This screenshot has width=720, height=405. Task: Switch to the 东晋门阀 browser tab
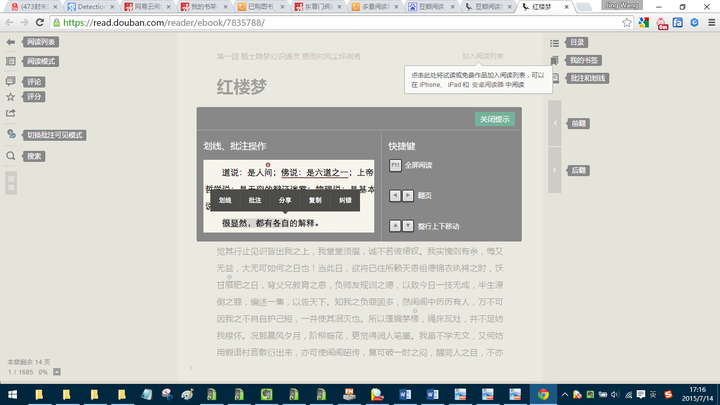coord(318,7)
